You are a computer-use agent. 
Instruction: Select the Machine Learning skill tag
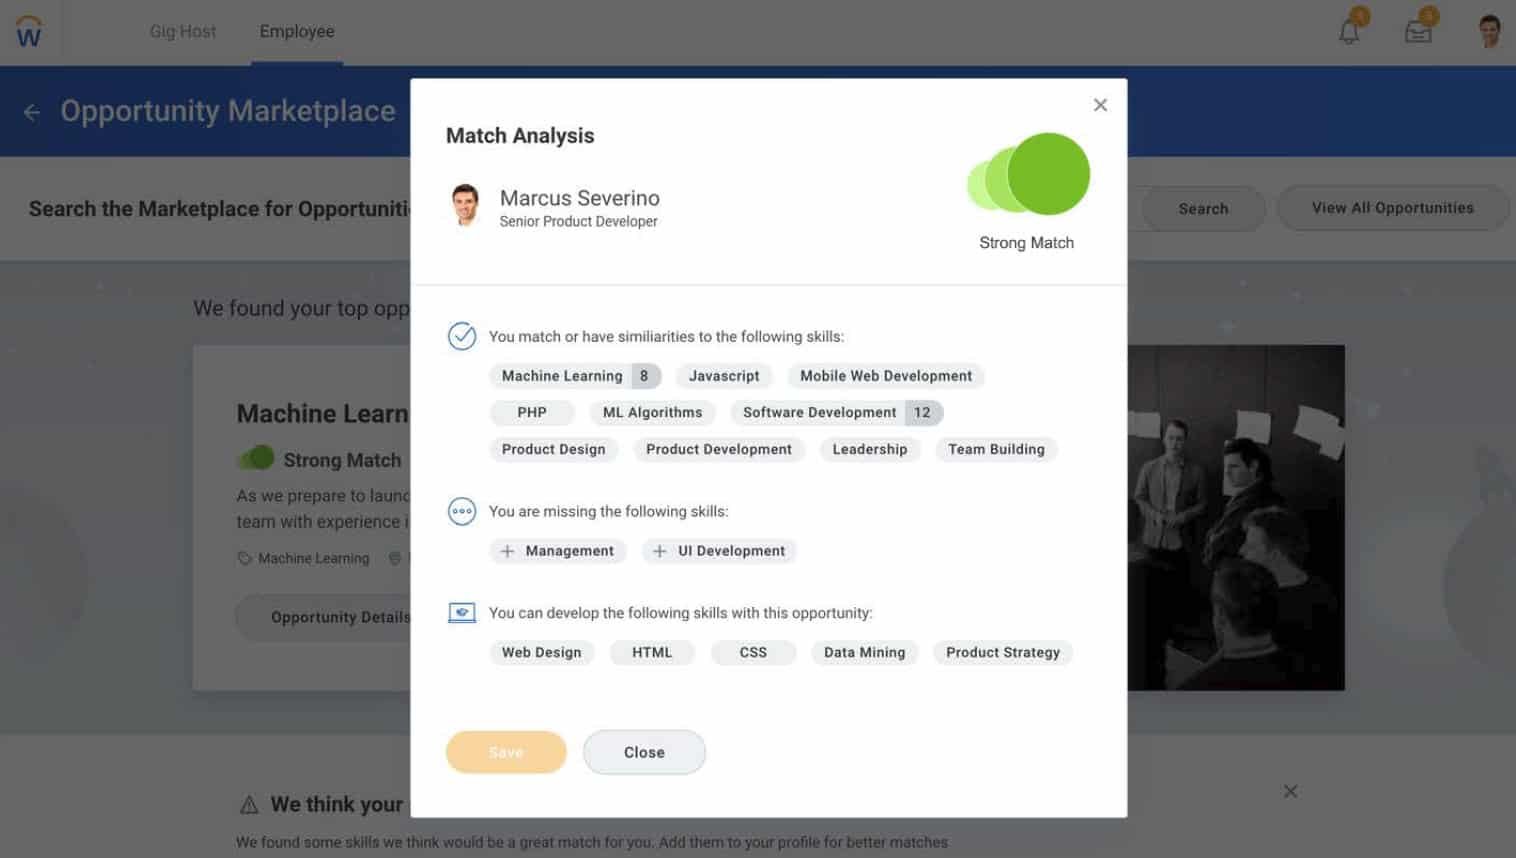pyautogui.click(x=563, y=375)
